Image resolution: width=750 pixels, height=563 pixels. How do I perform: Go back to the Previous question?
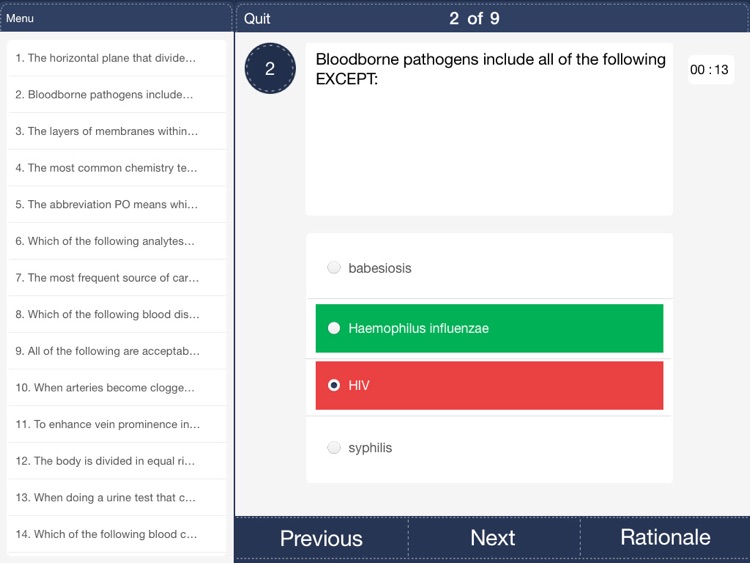321,538
